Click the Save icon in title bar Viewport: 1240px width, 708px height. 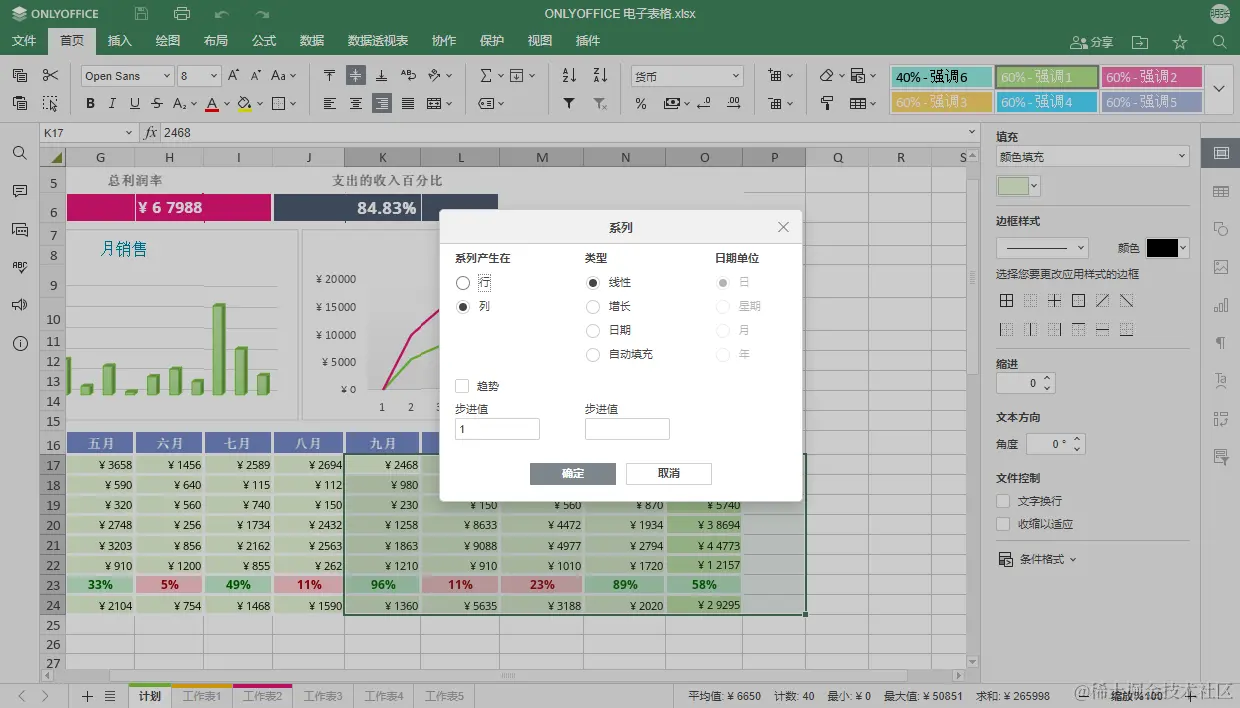pyautogui.click(x=141, y=14)
